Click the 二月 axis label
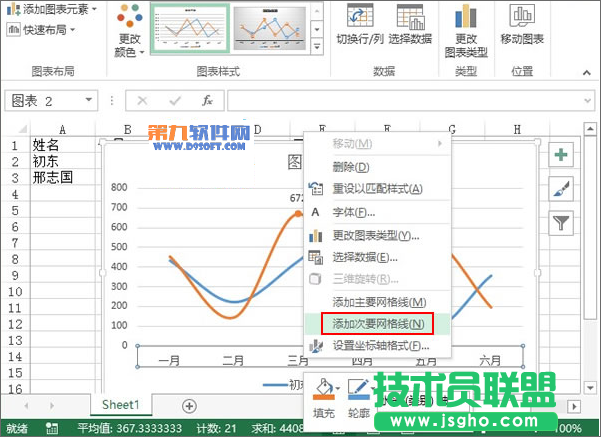 click(233, 360)
